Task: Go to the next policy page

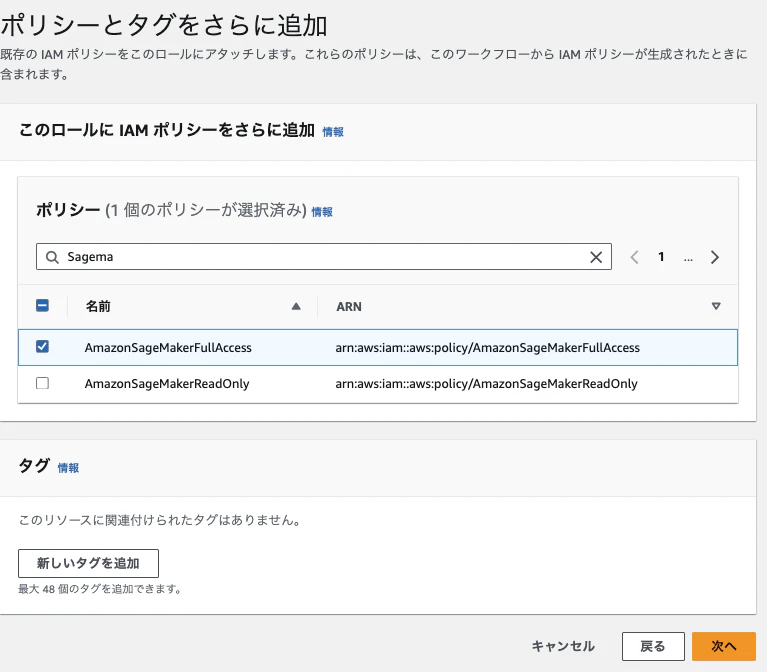Action: click(715, 257)
